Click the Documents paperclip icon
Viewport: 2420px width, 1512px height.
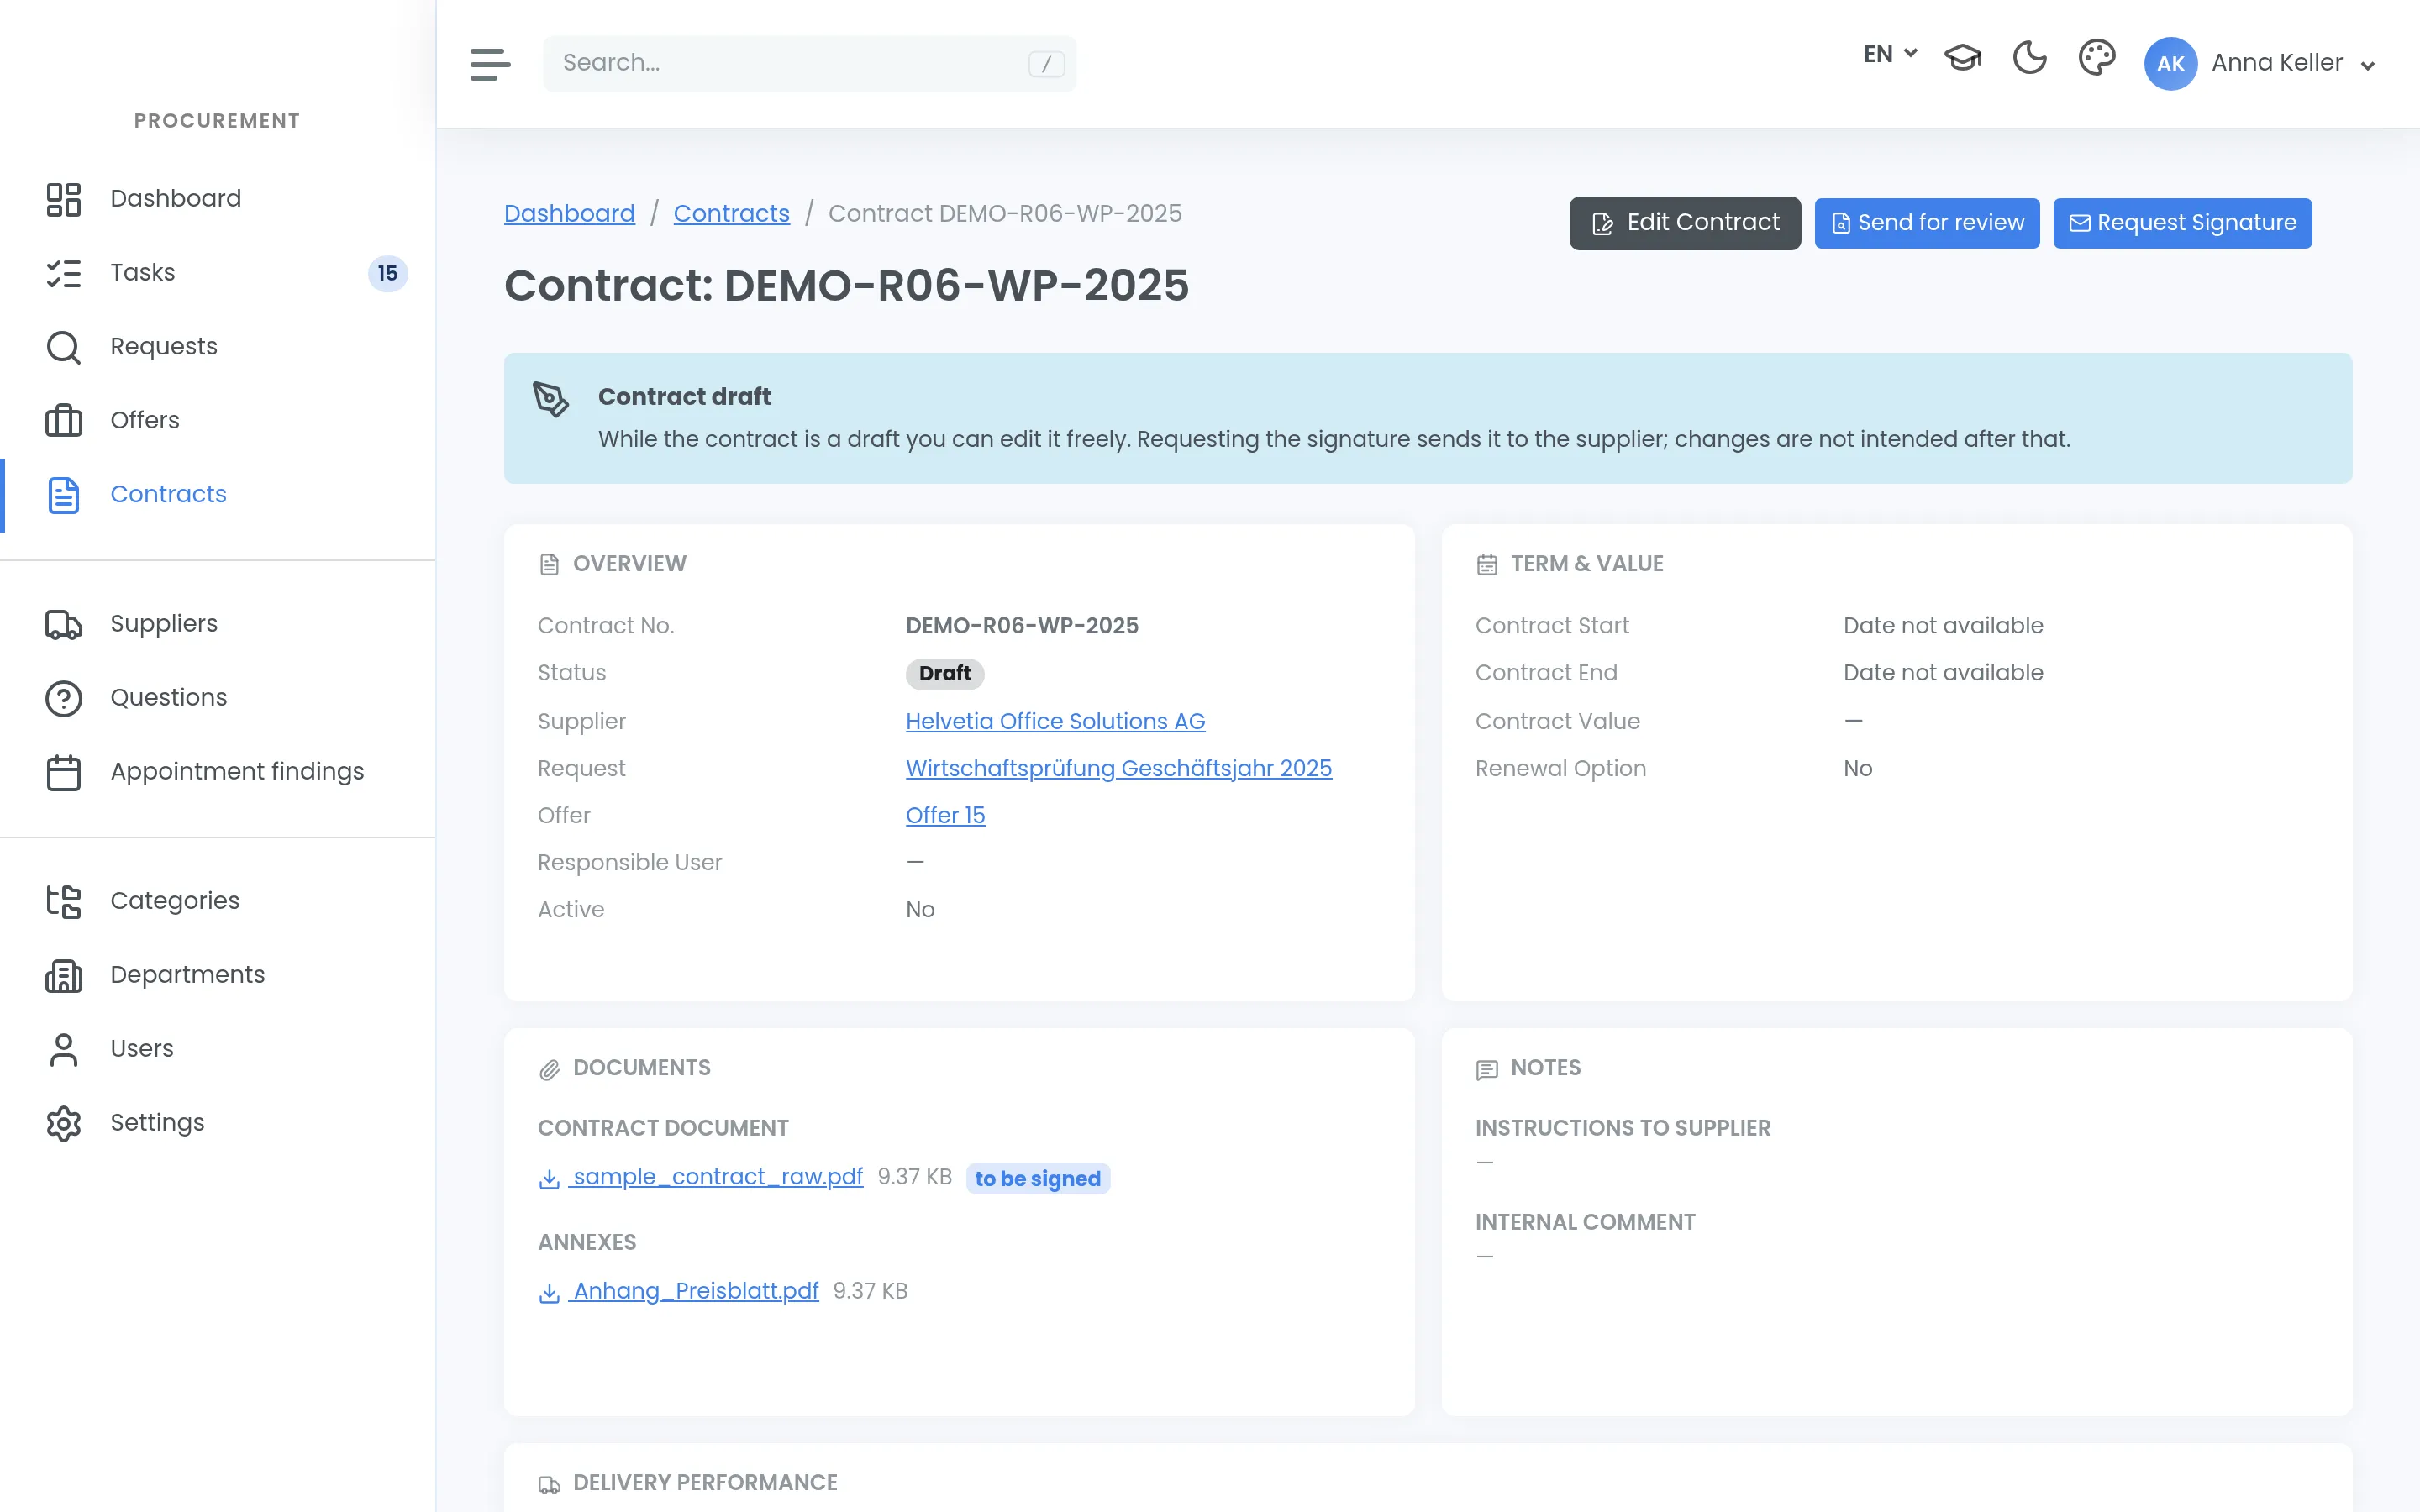[549, 1070]
